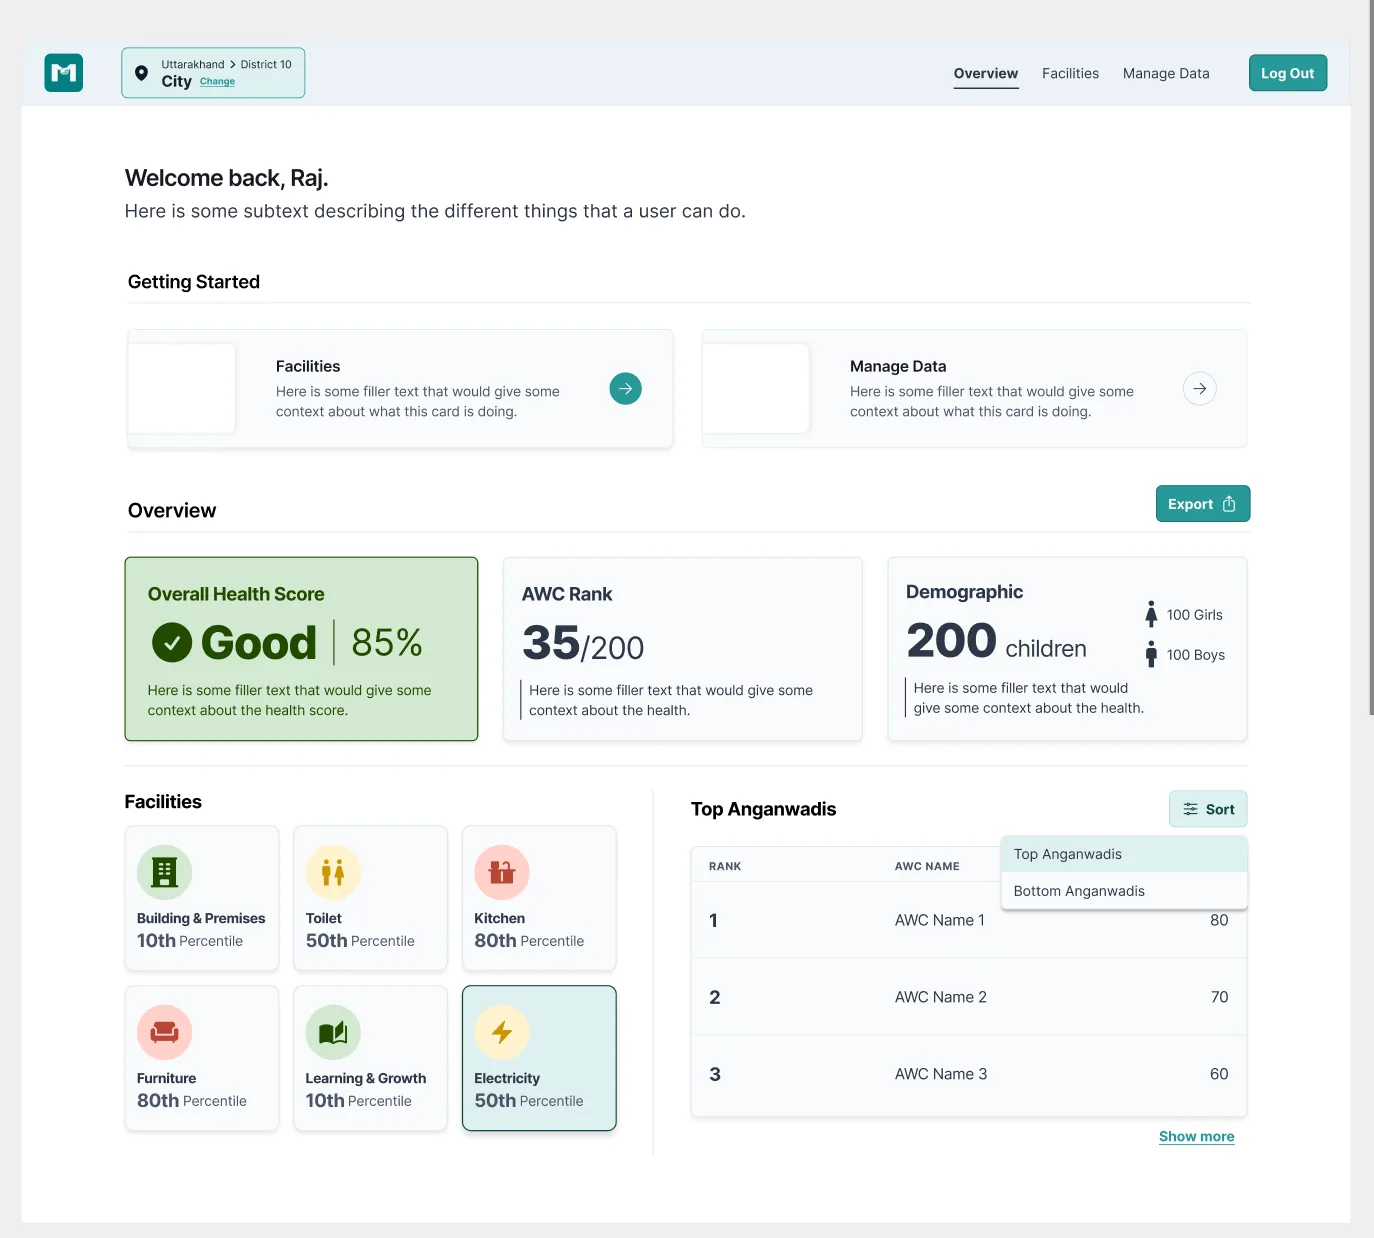
Task: Click the Toilet 50th Percentile text
Action: pyautogui.click(x=360, y=941)
